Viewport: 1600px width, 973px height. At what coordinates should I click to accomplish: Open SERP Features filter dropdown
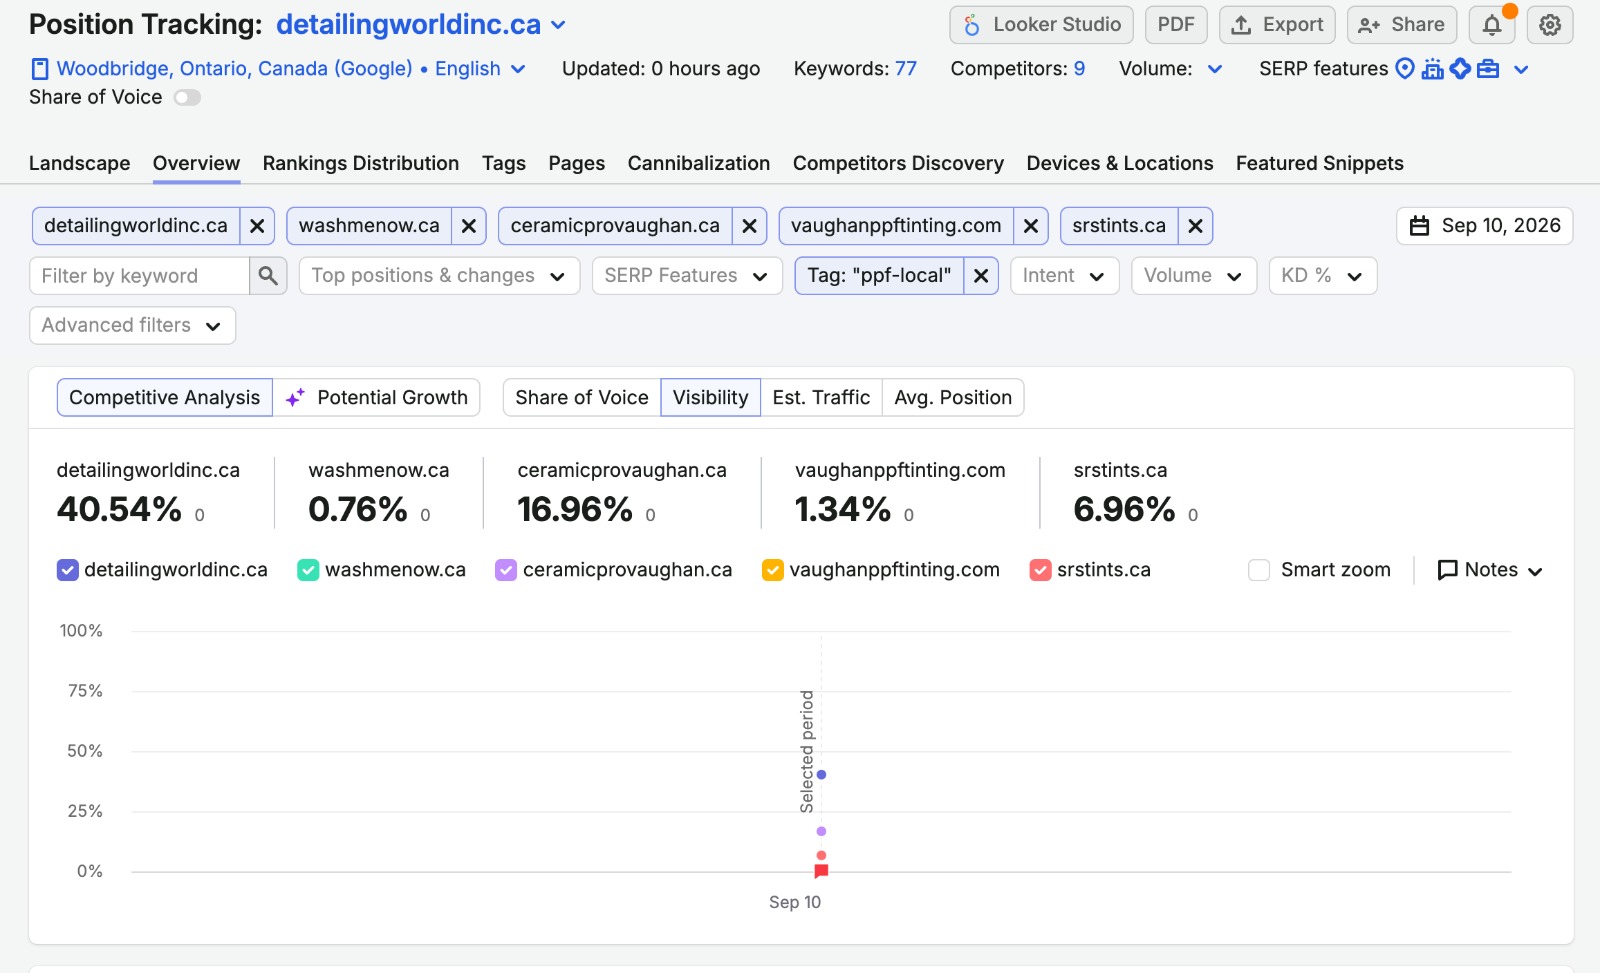coord(686,276)
